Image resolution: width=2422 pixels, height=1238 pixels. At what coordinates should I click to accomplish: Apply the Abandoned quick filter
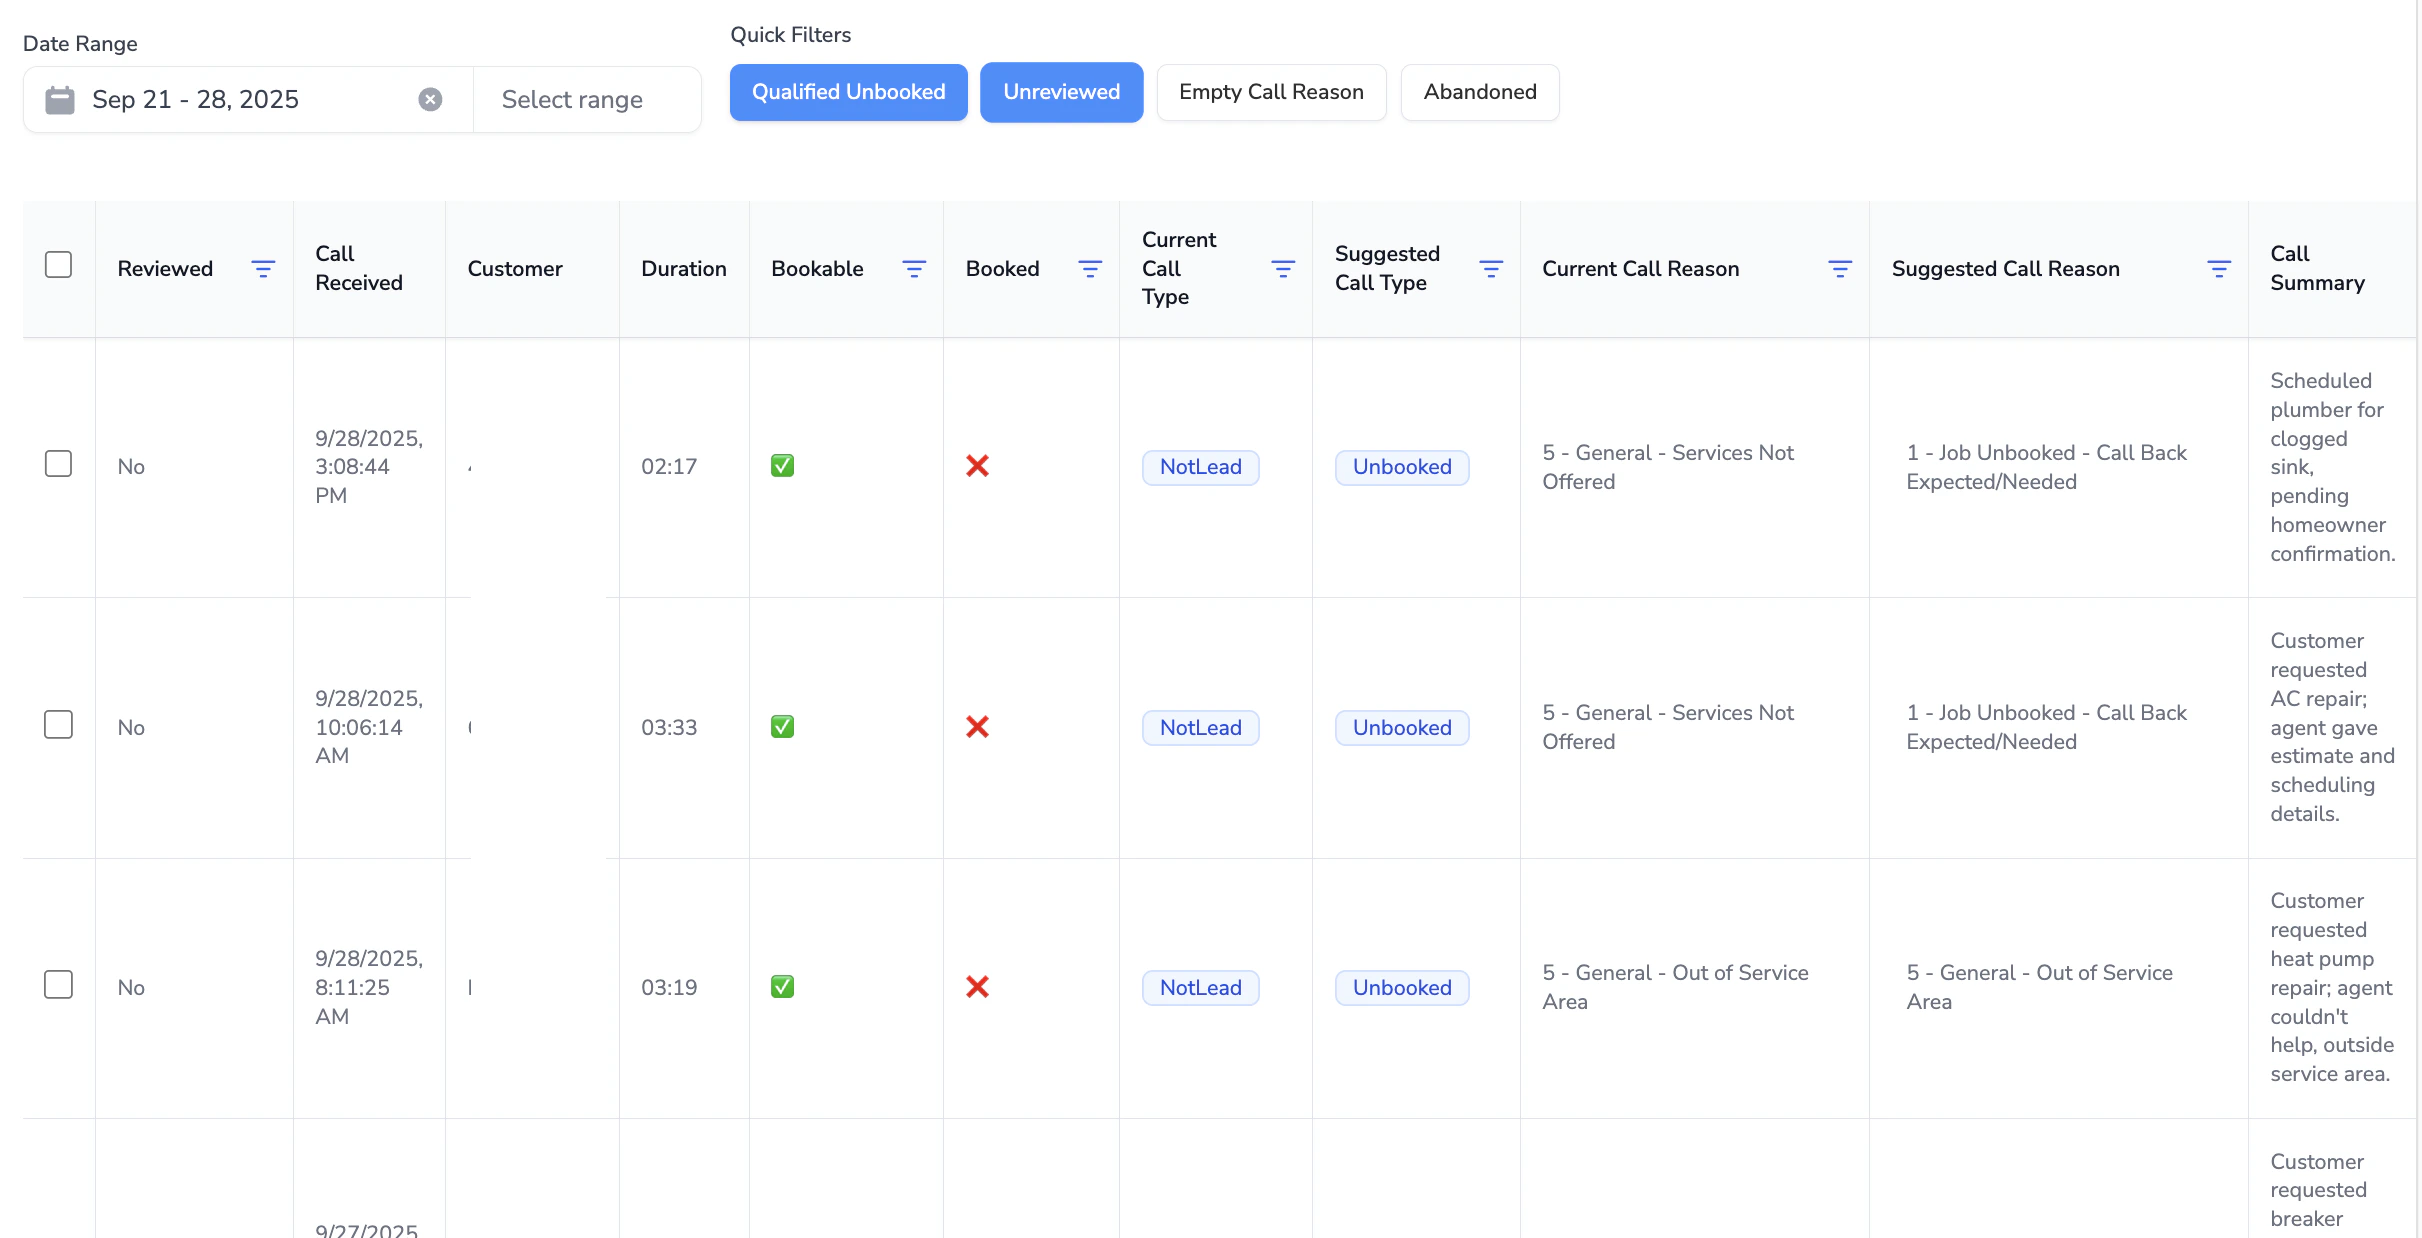point(1479,92)
